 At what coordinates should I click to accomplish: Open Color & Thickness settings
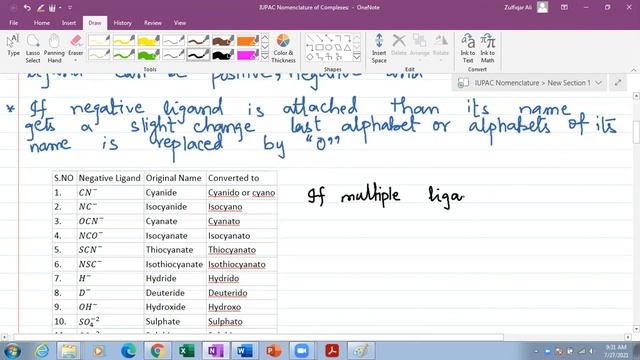pos(283,49)
